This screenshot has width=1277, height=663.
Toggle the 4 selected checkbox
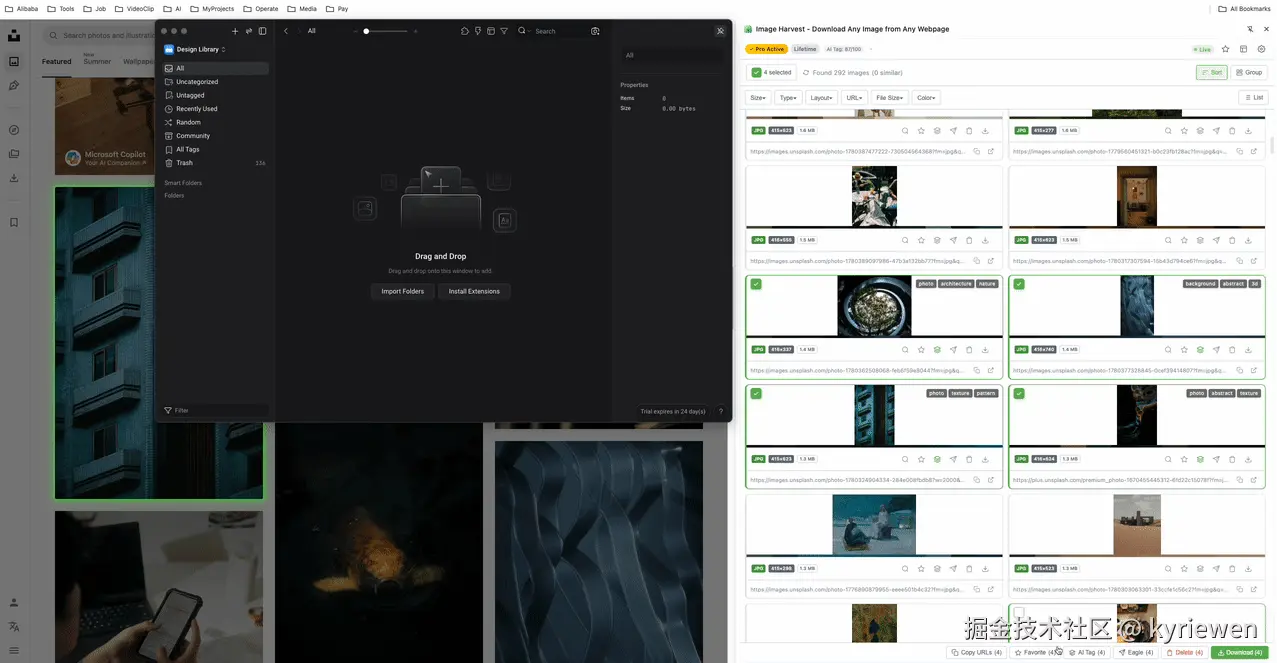(x=757, y=72)
